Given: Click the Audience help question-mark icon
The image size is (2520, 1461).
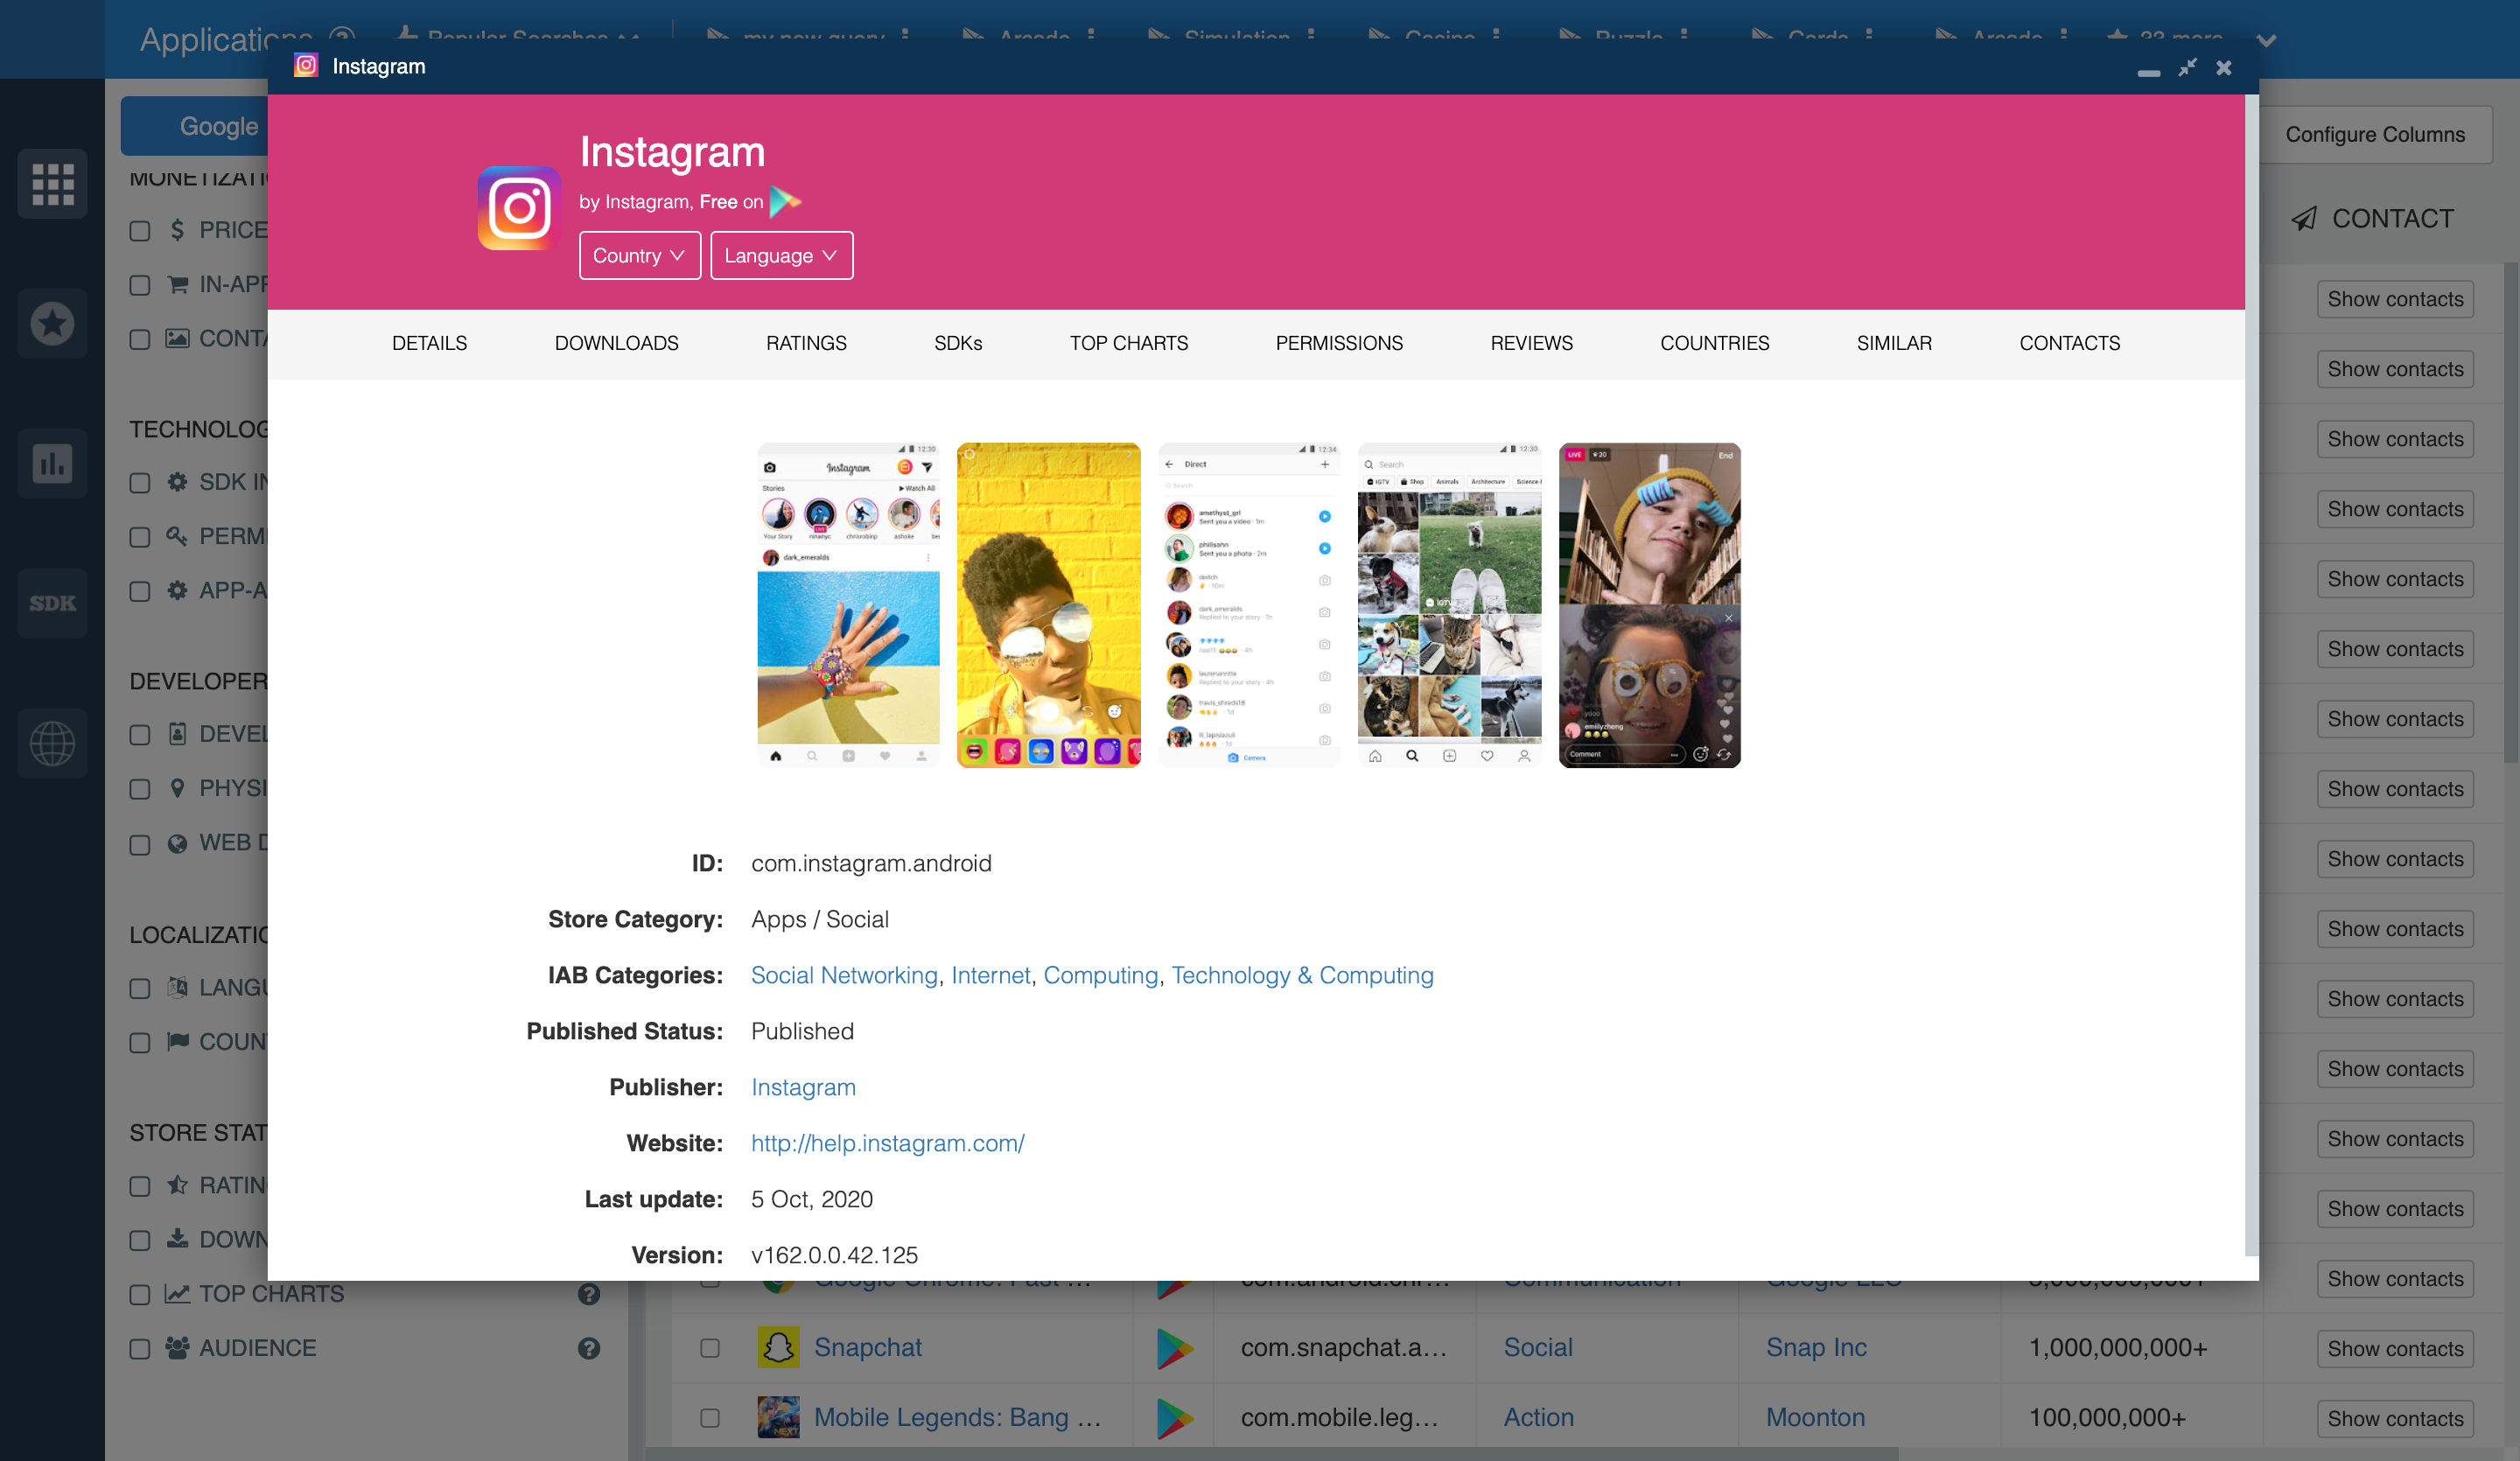Looking at the screenshot, I should pyautogui.click(x=589, y=1348).
